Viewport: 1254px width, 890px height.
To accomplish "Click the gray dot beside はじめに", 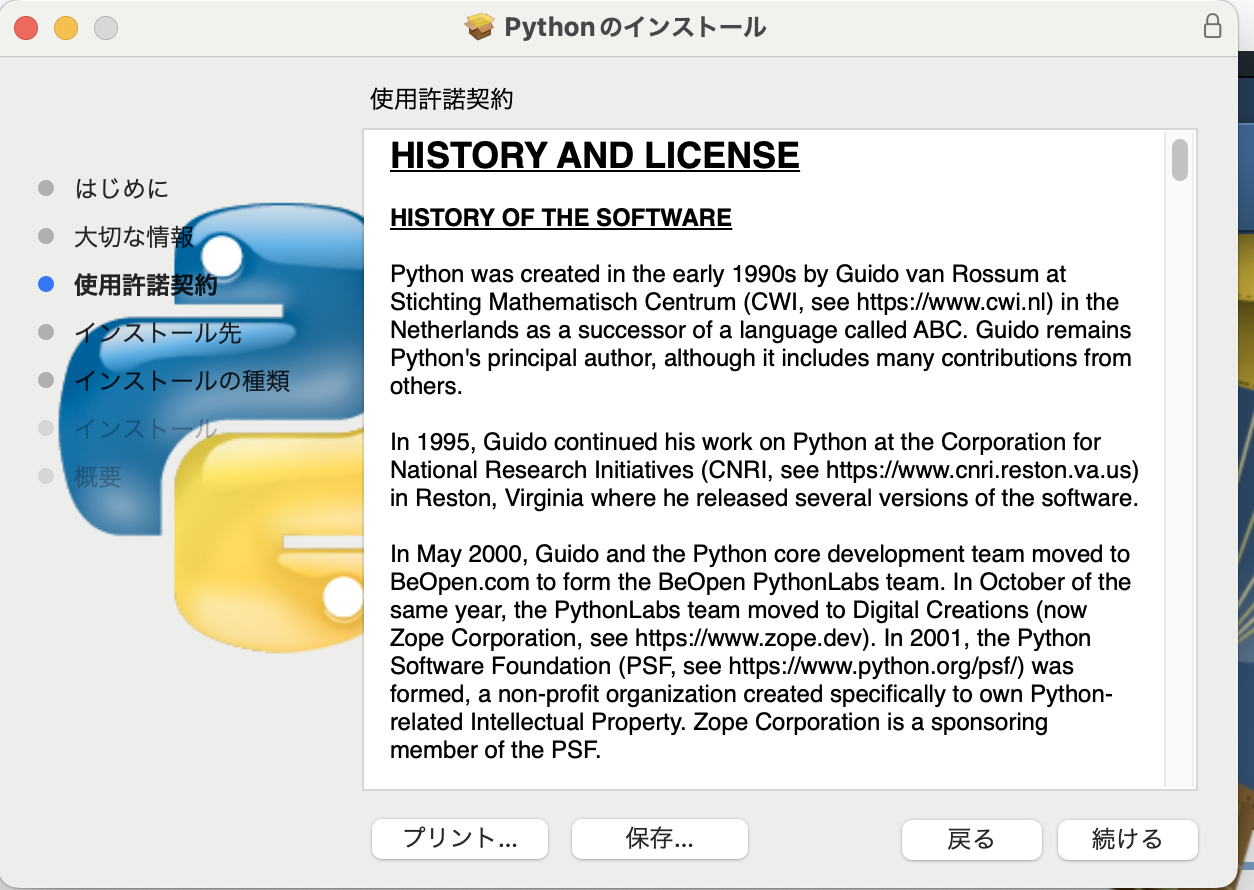I will (x=46, y=188).
